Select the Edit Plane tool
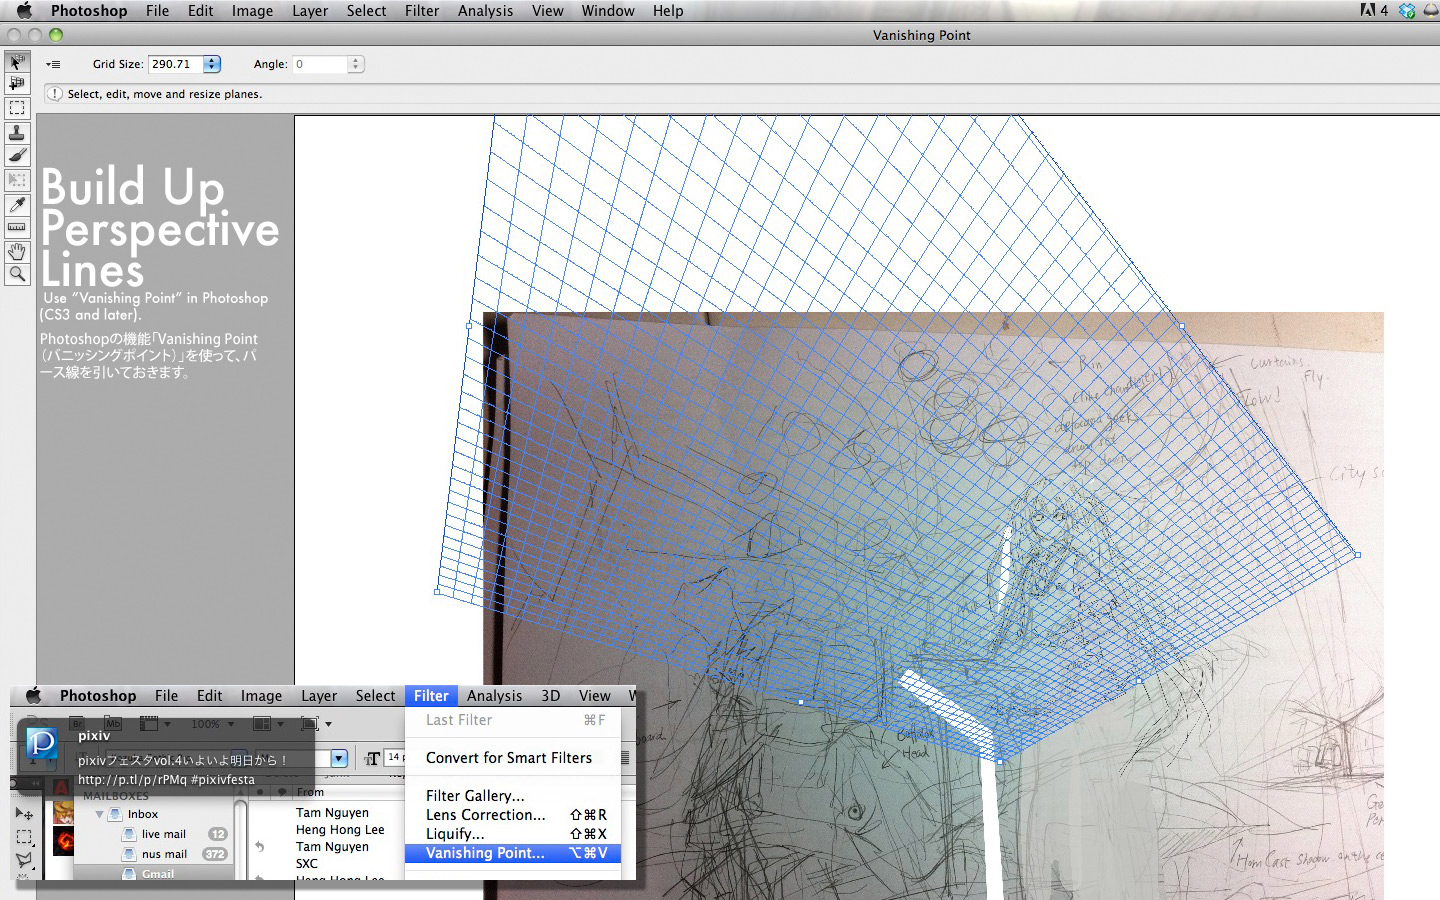The width and height of the screenshot is (1440, 900). (17, 62)
